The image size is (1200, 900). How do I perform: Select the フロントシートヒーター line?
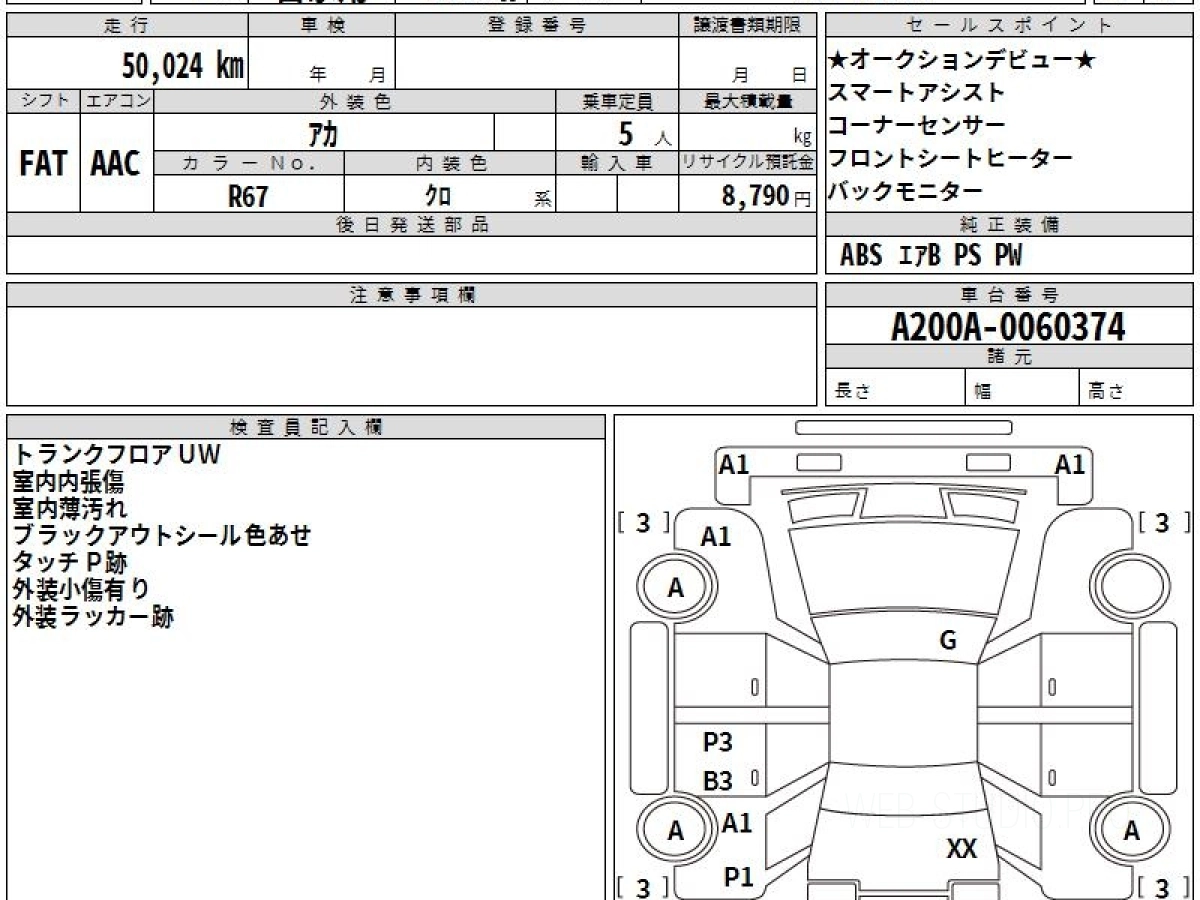click(950, 159)
